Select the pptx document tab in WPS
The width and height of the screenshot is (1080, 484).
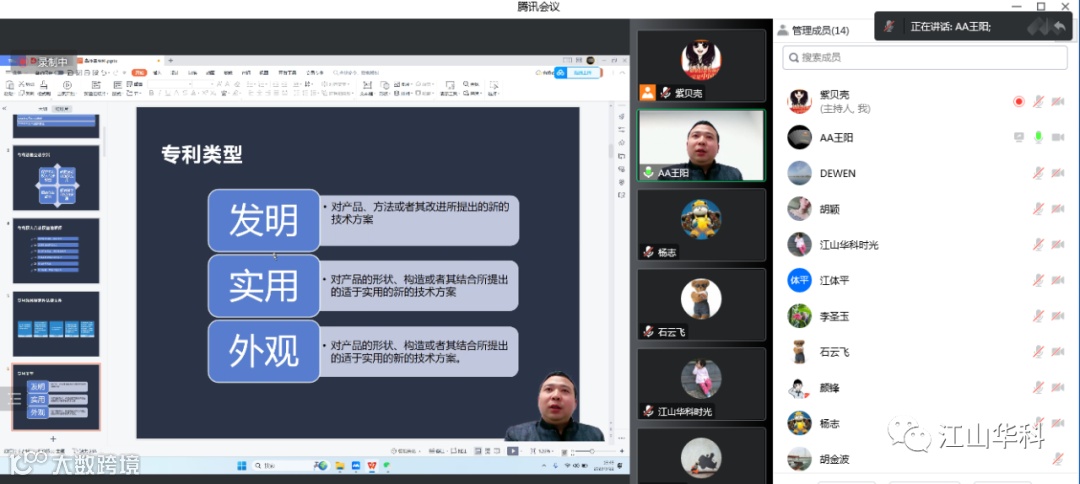[120, 61]
